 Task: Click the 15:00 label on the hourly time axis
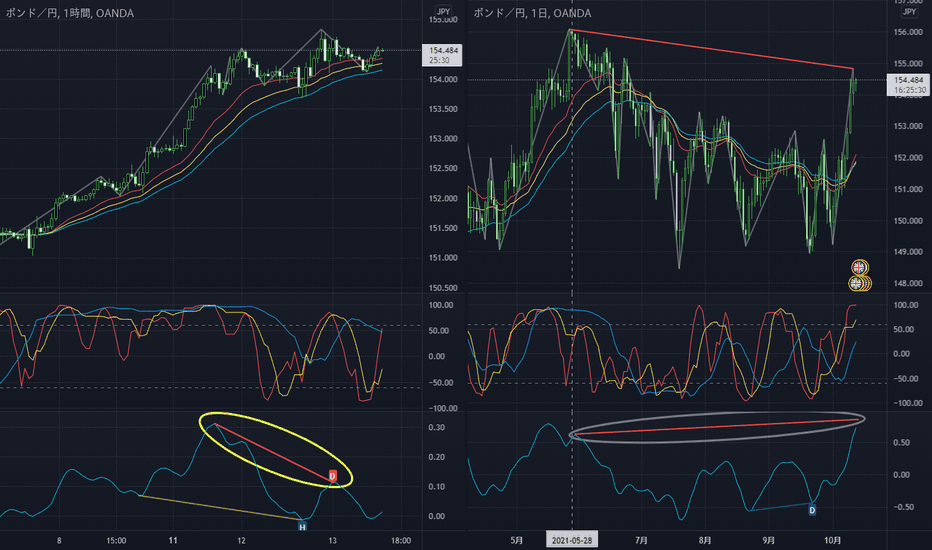[116, 540]
